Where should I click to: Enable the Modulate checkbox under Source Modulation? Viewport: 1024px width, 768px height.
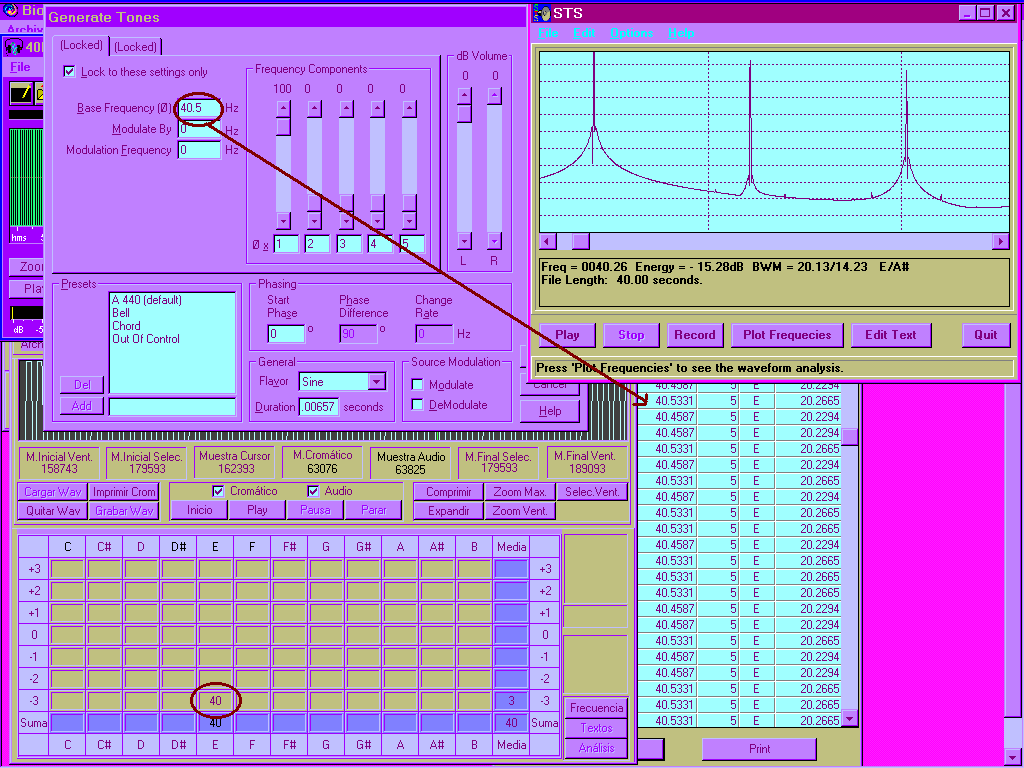(x=418, y=385)
